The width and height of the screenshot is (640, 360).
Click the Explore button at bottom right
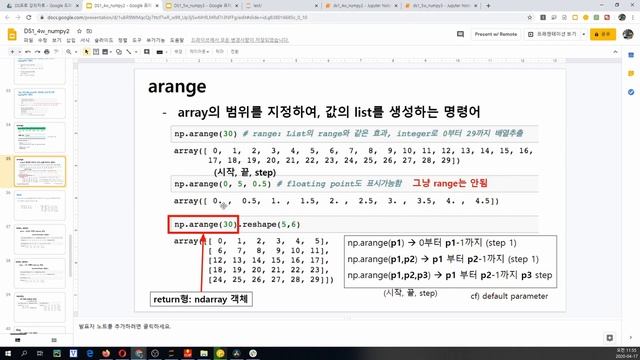click(x=610, y=338)
